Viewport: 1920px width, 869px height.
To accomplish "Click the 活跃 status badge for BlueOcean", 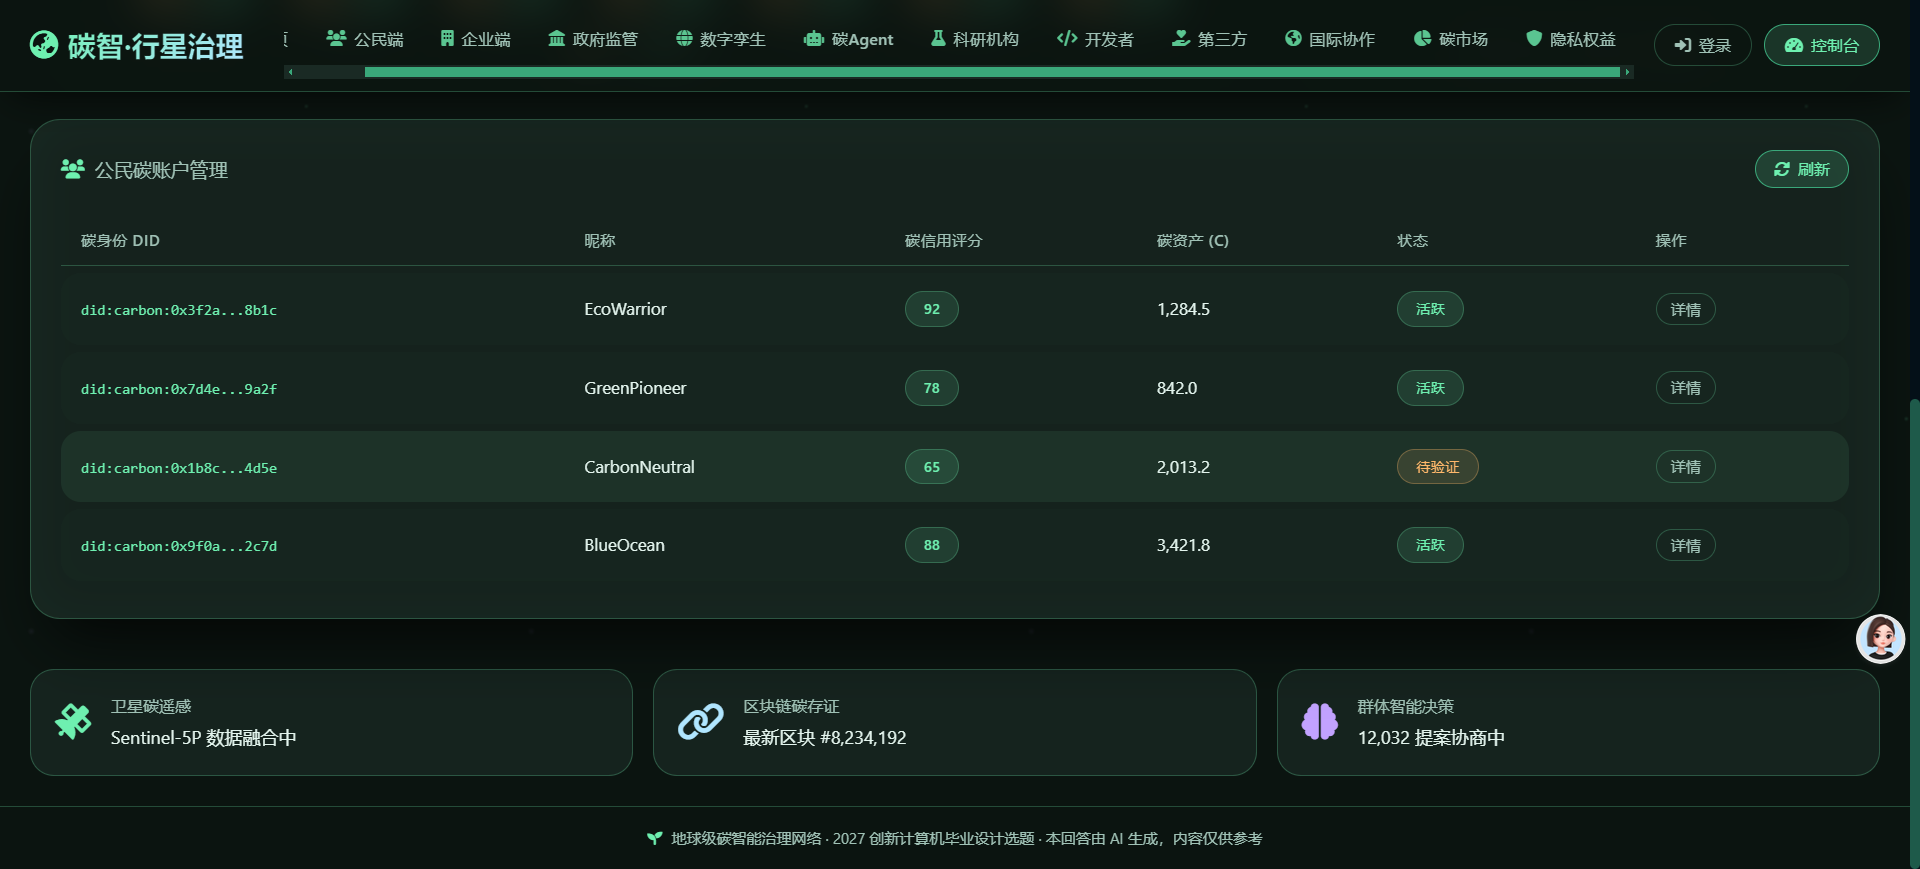I will tap(1430, 545).
